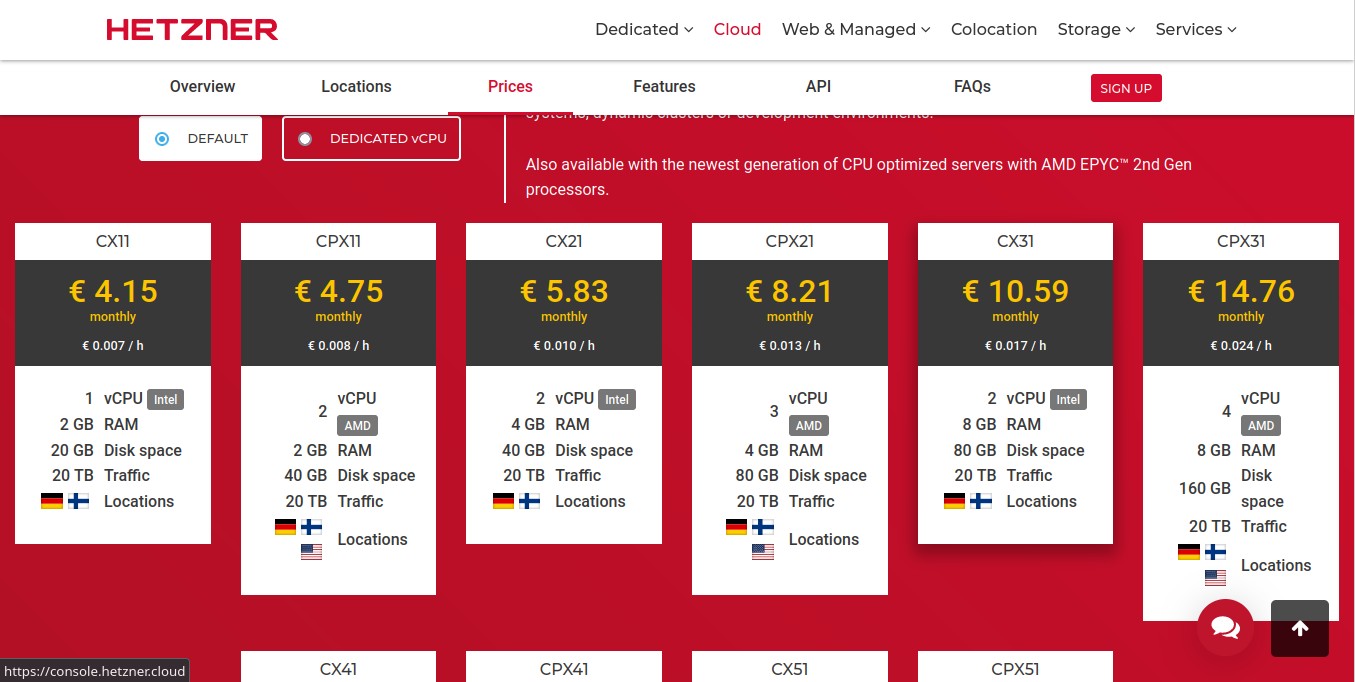1355x682 pixels.
Task: Click the German flag in CPX21 card
Action: (x=737, y=527)
